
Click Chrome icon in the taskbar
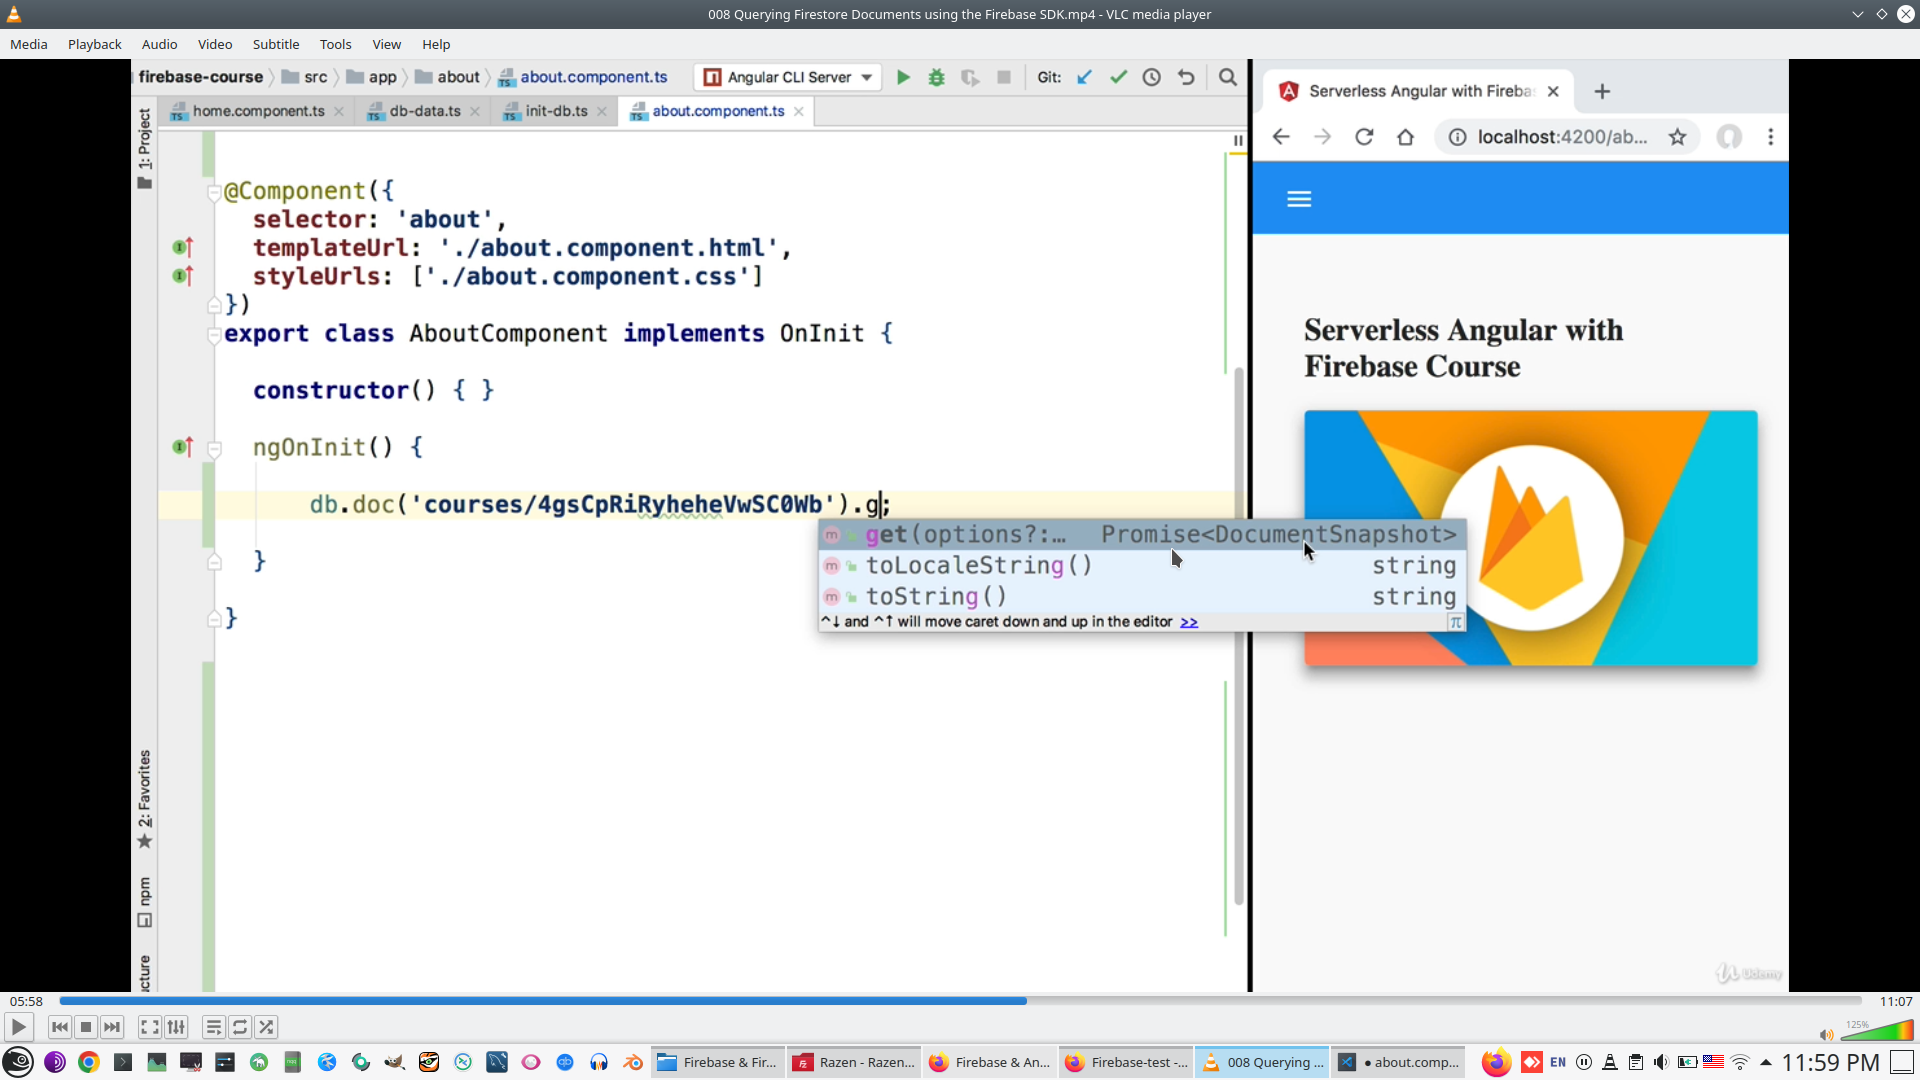(x=89, y=1062)
